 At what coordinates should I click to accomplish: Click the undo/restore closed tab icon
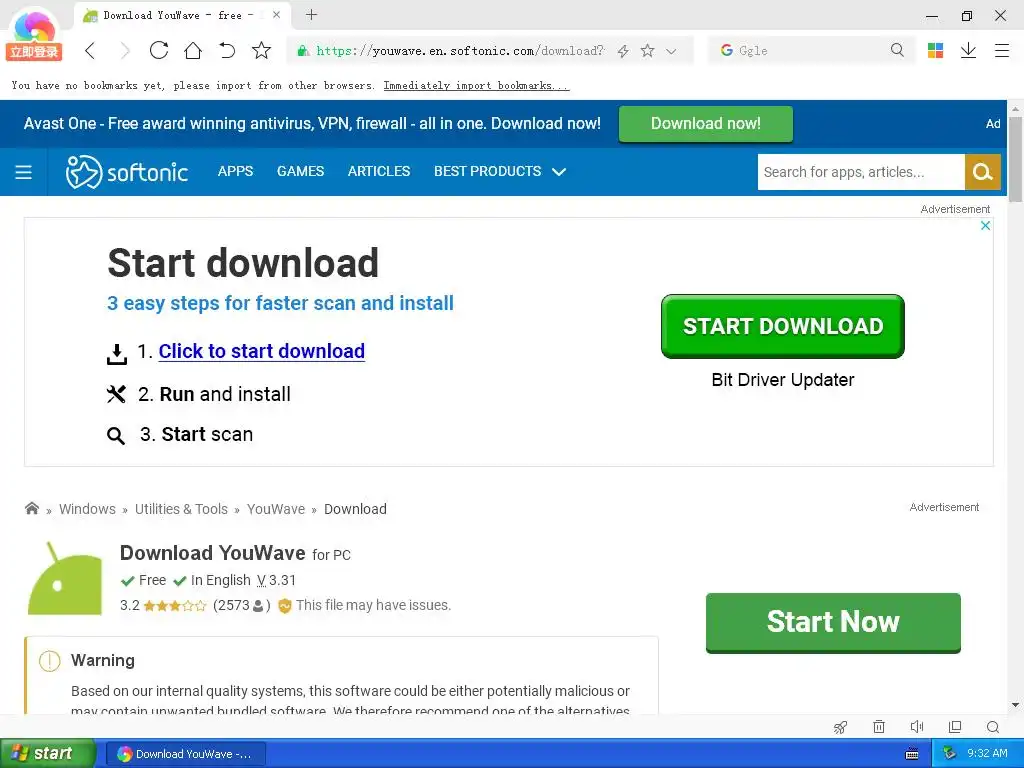point(227,50)
